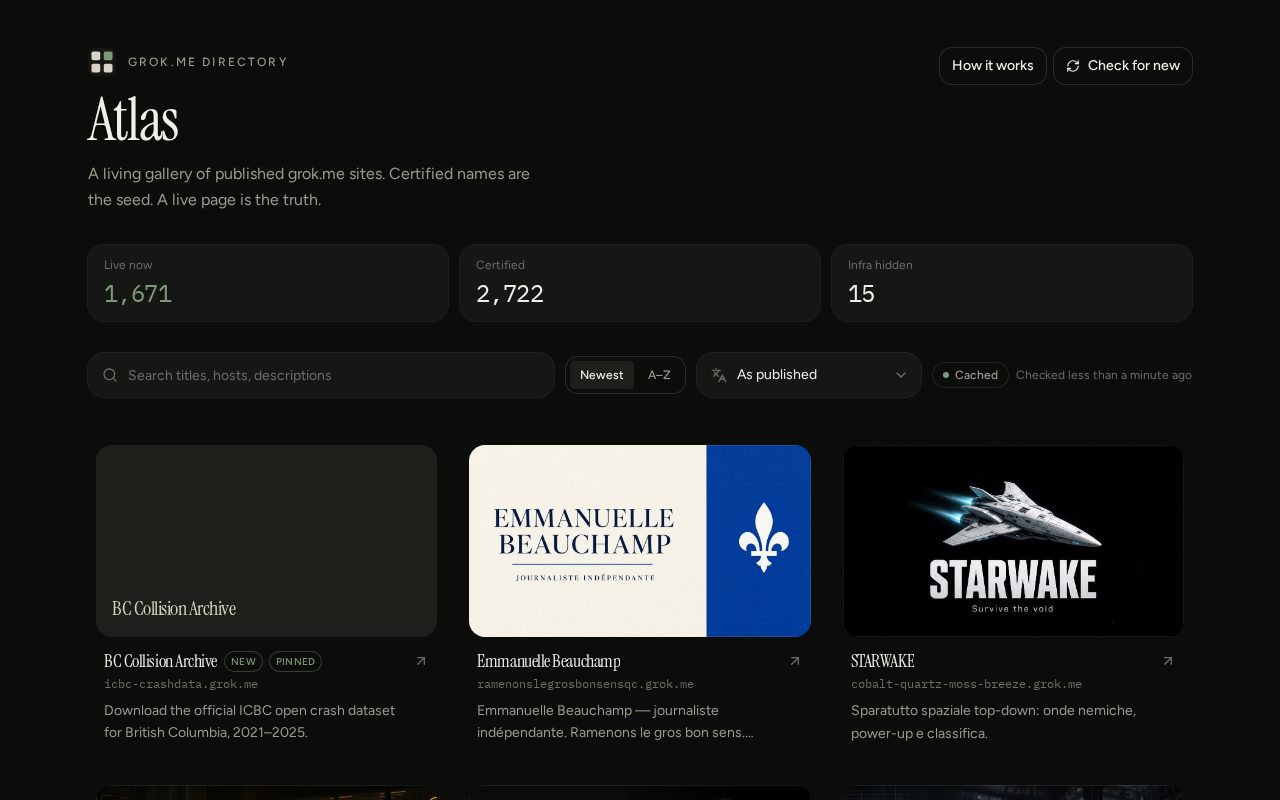Click ramenonslegrosbonsensqc.grok.me host text
This screenshot has height=800, width=1280.
pyautogui.click(x=585, y=685)
